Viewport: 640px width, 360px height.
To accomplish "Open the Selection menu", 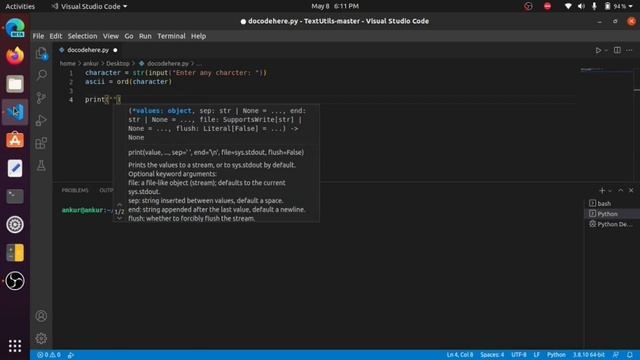I will click(x=82, y=36).
